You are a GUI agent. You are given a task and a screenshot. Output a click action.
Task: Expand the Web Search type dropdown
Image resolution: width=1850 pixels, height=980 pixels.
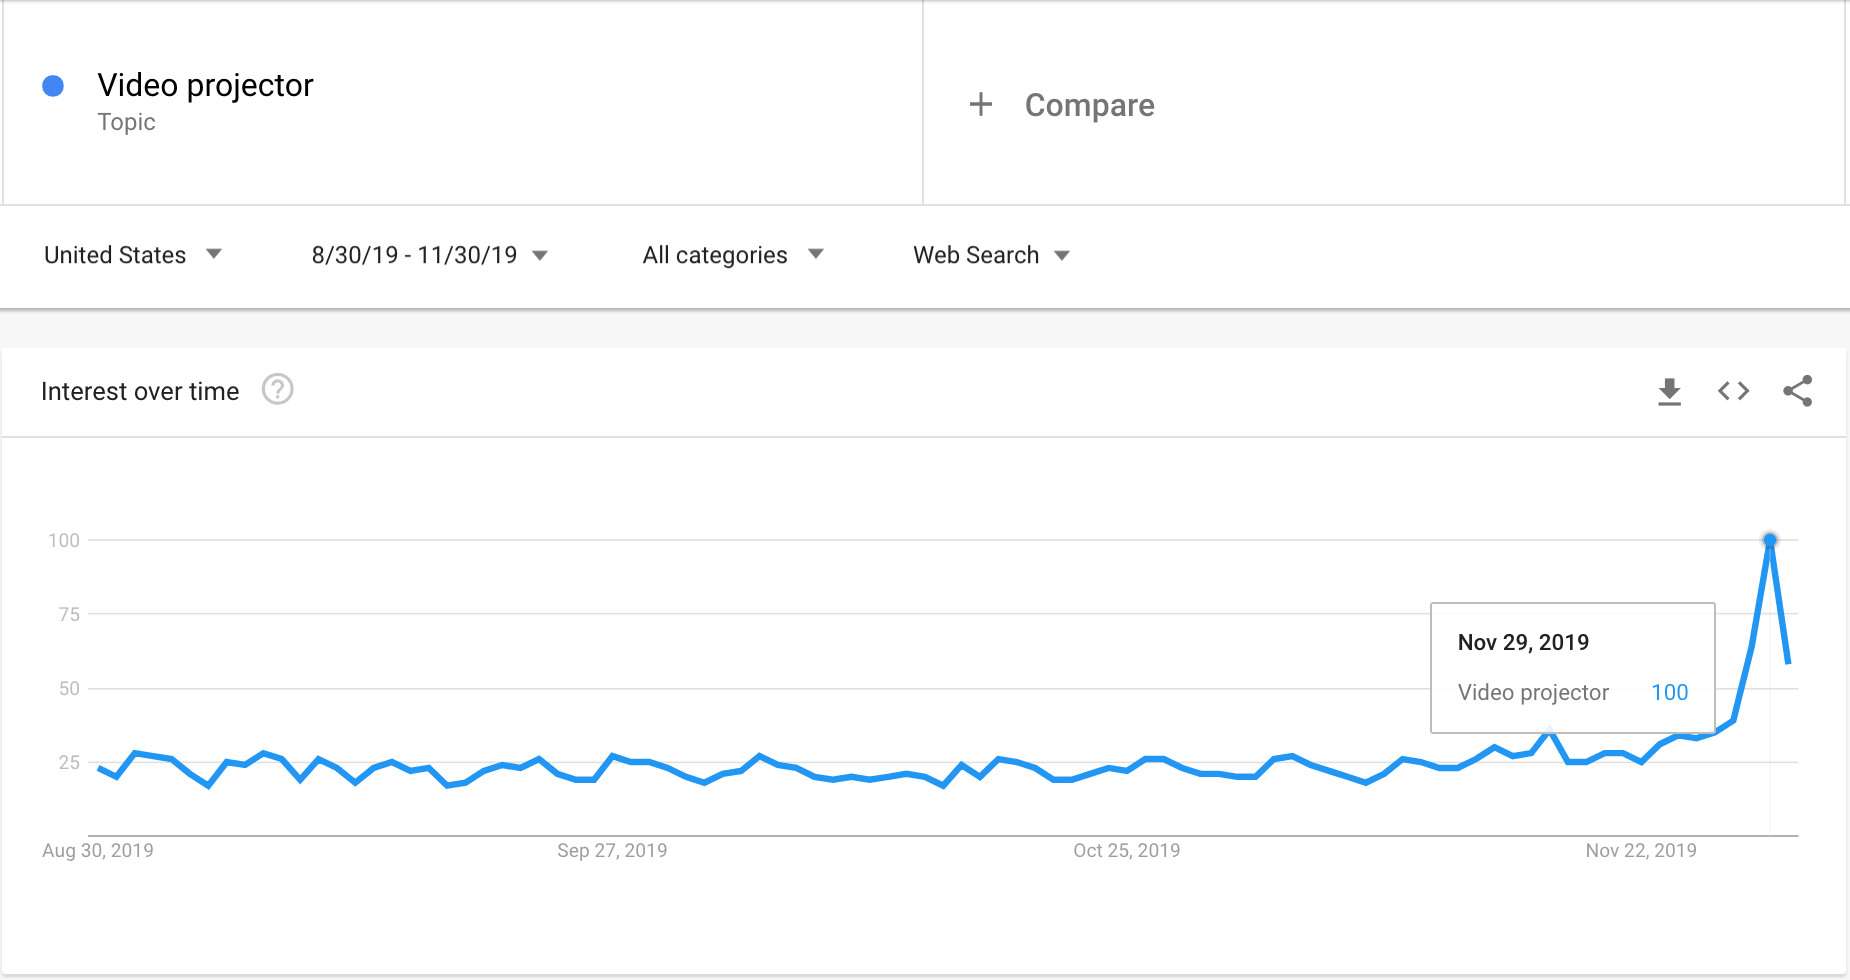coord(991,255)
